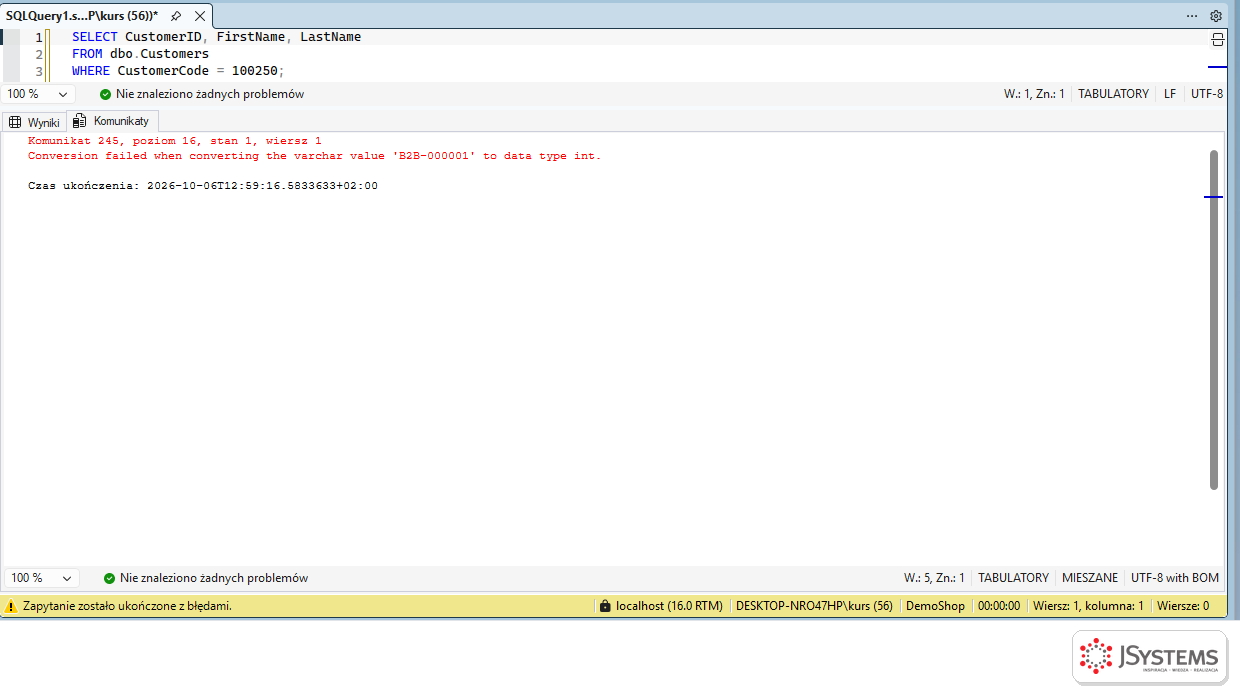
Task: Open the tab overflow three-dots menu
Action: click(1192, 16)
